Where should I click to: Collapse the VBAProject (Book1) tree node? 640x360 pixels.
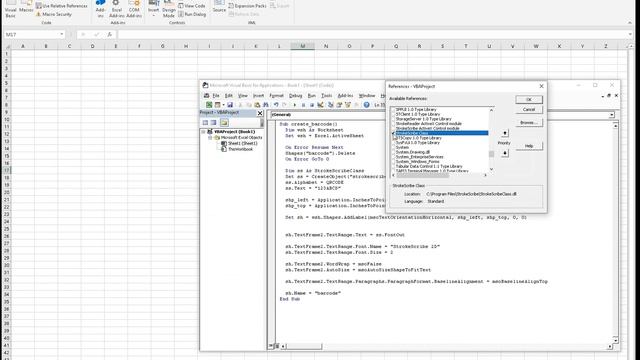click(203, 132)
